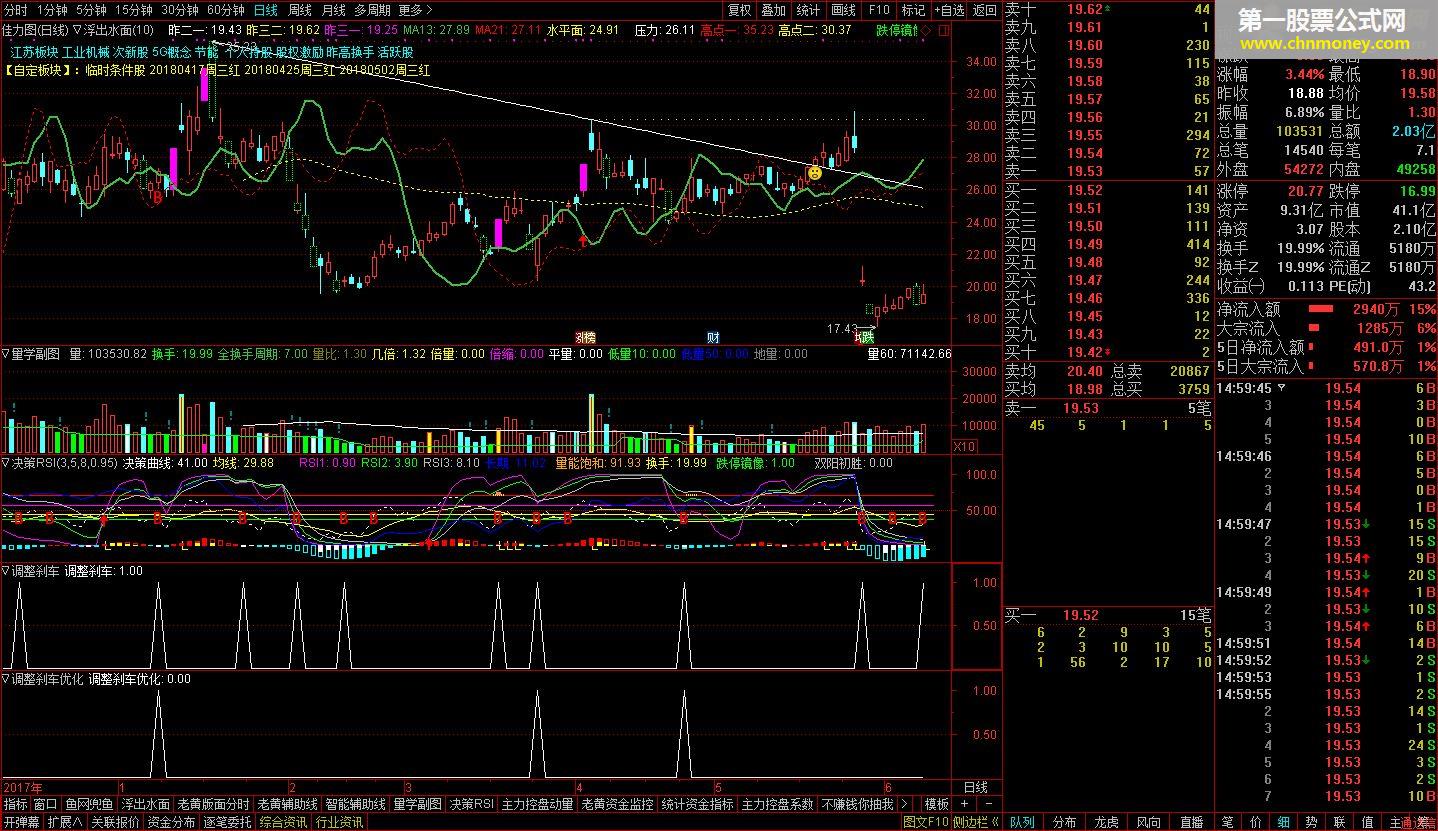Viewport: 1438px width, 831px height.
Task: Toggle the 开弹幕 option
Action: [x=21, y=822]
